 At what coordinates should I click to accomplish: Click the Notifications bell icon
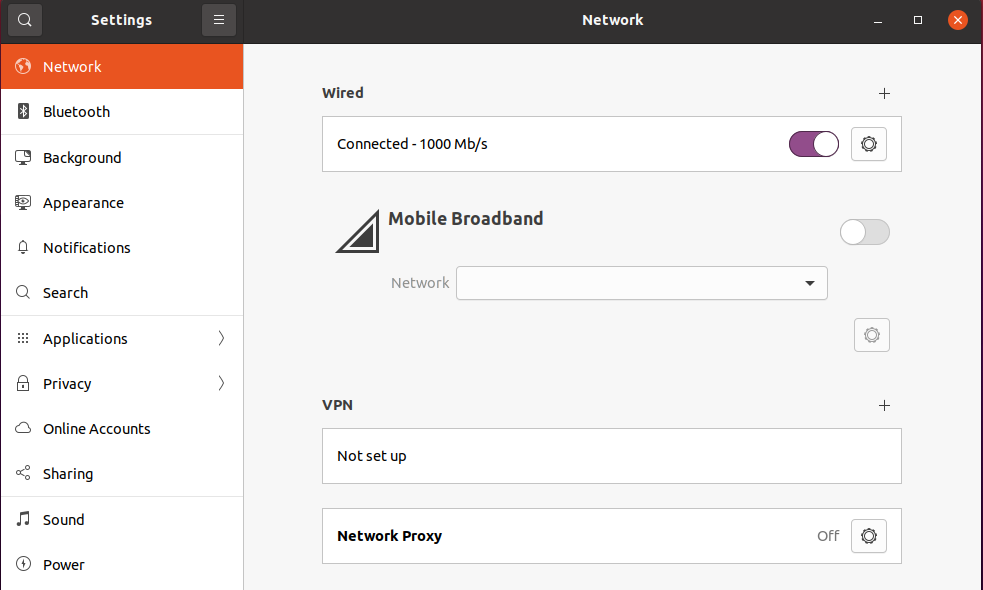23,248
